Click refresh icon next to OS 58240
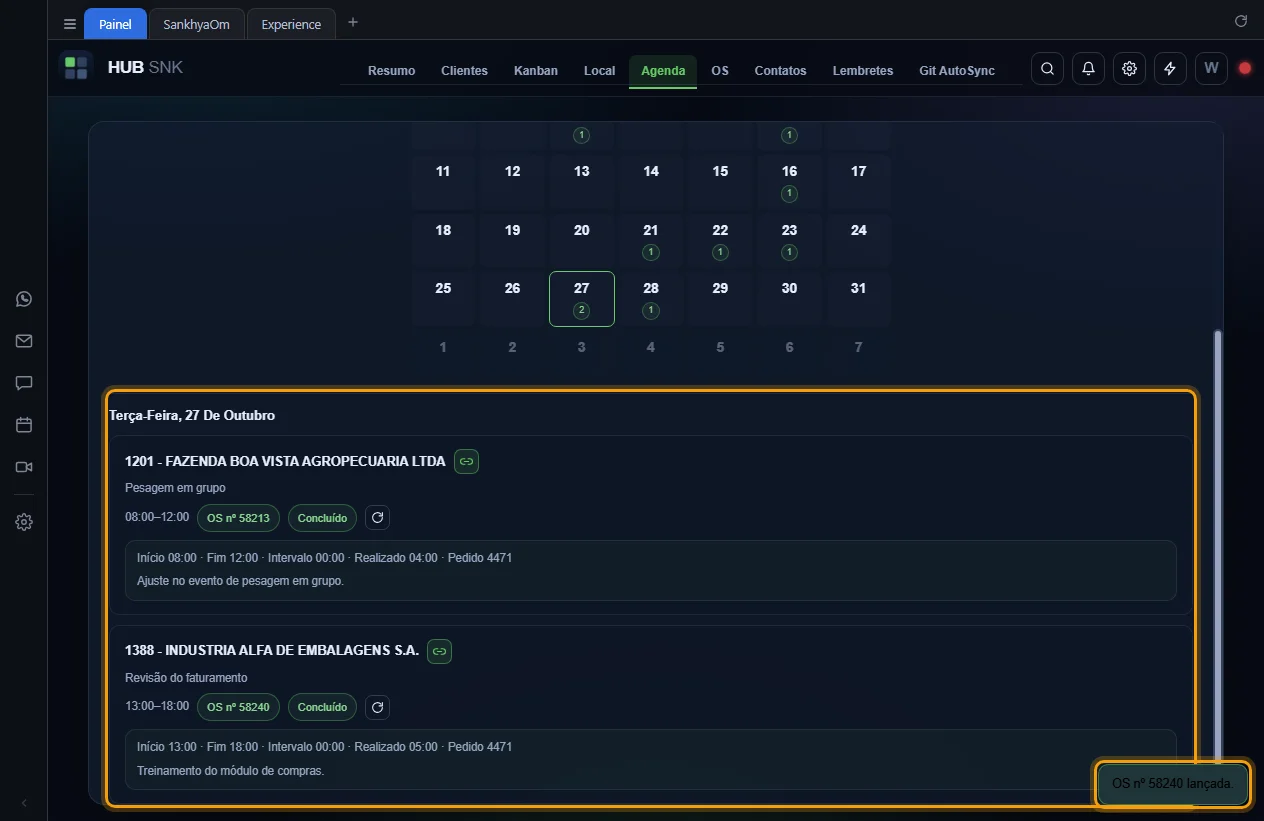1264x821 pixels. click(x=377, y=707)
